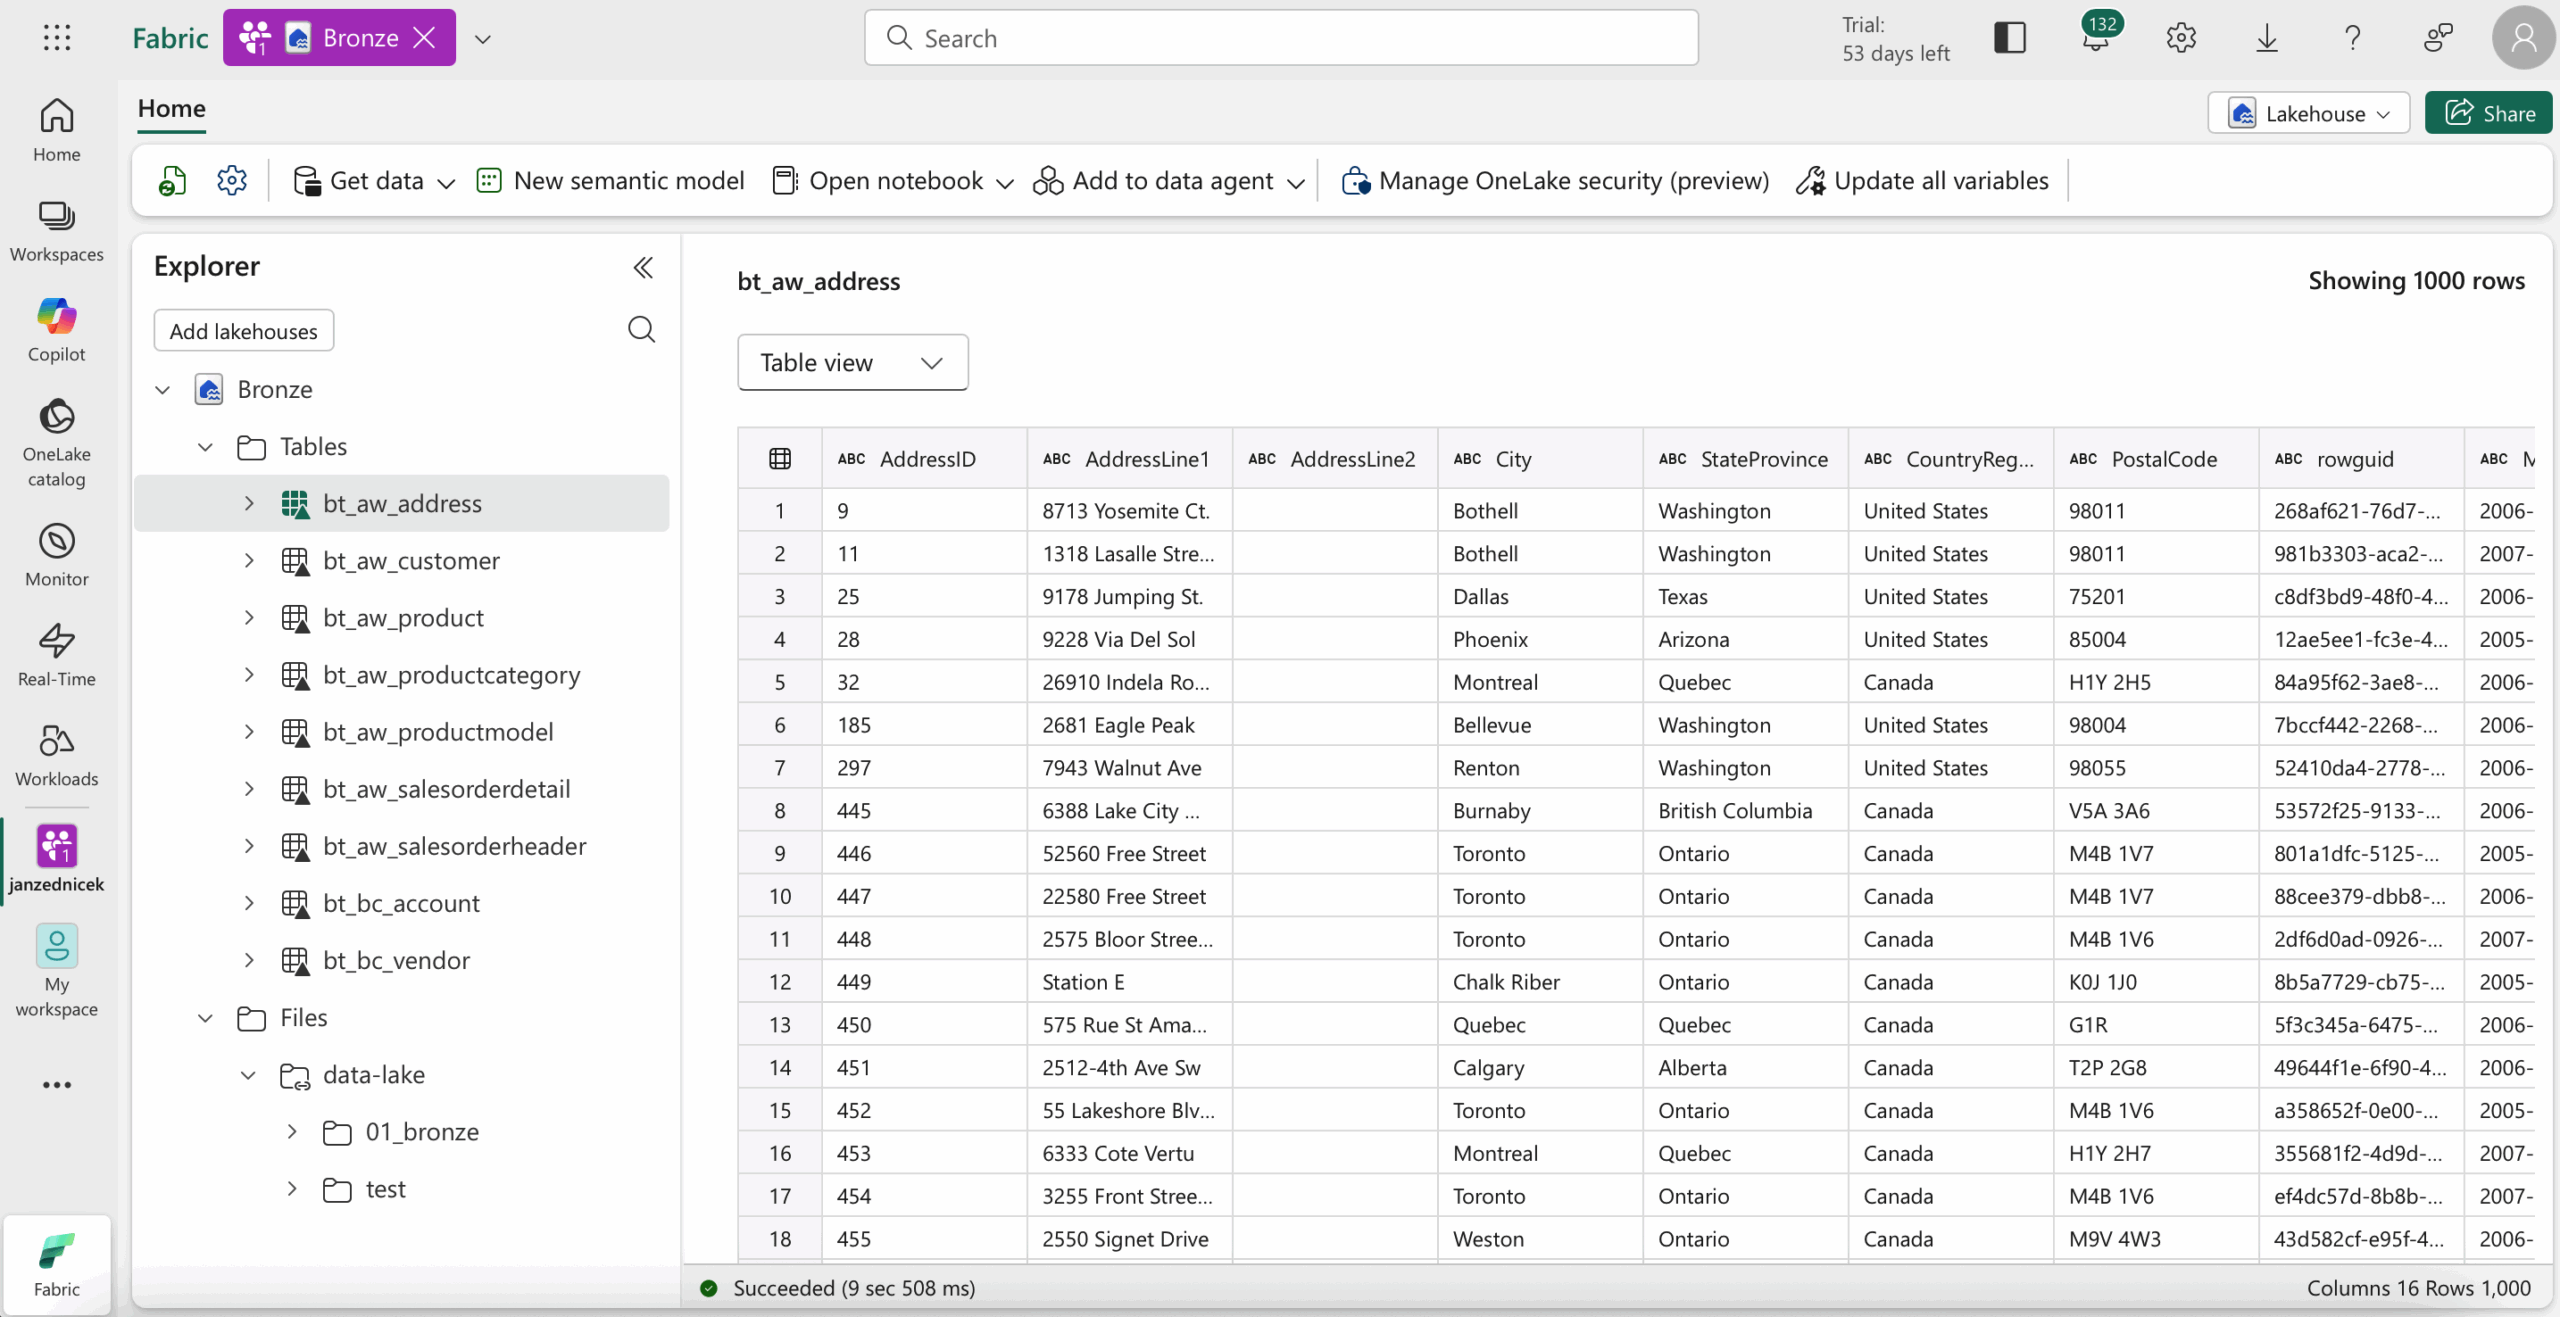
Task: Collapse the Explorer pane with double chevron
Action: [643, 267]
